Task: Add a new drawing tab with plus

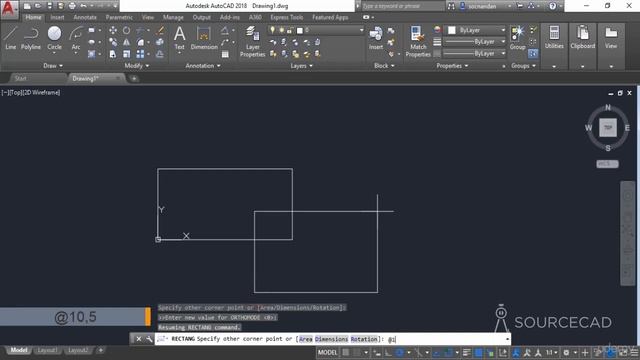Action: pyautogui.click(x=134, y=78)
